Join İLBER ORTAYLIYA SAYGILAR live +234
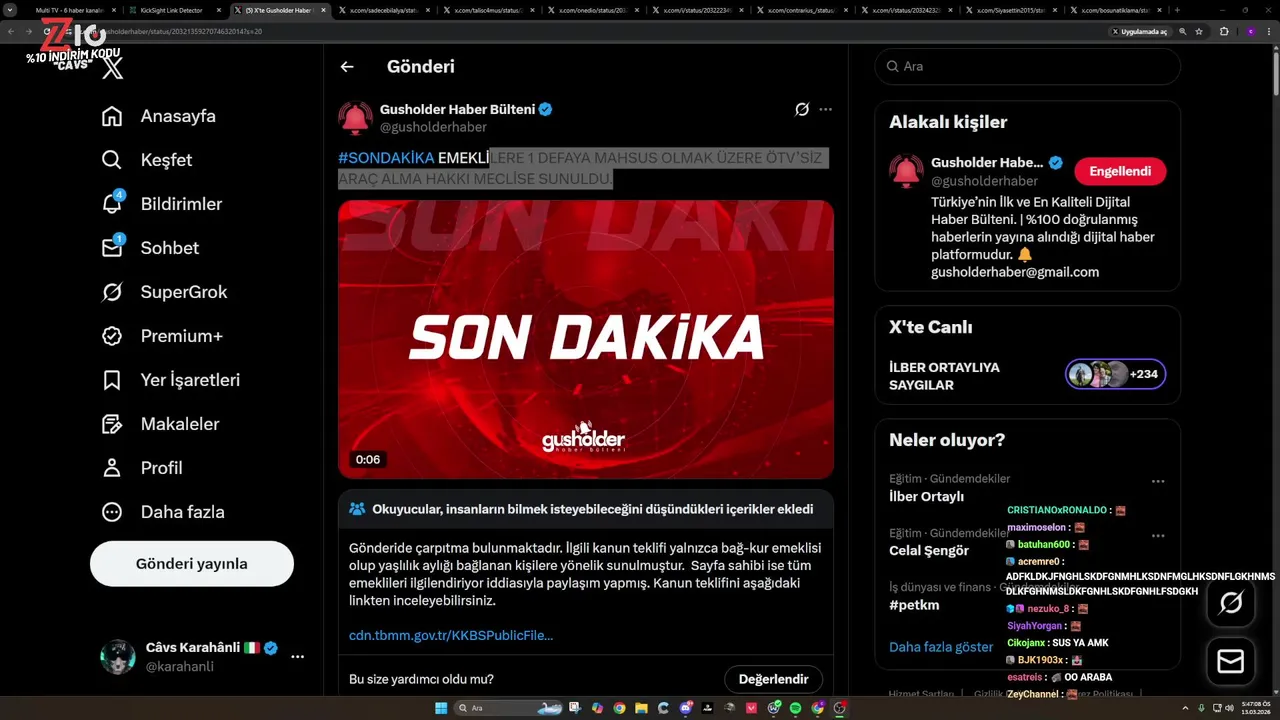 click(1115, 375)
